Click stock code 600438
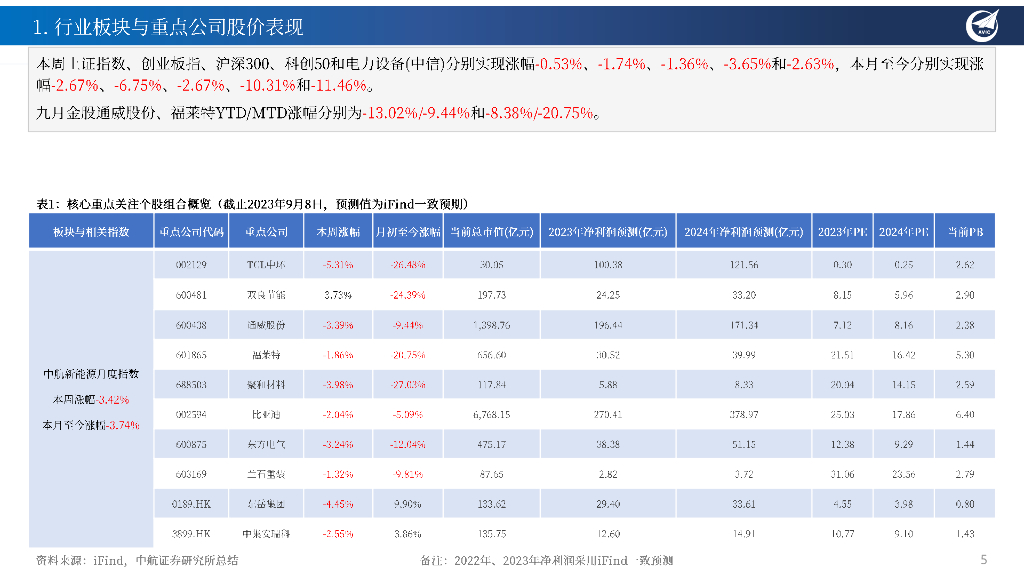 click(191, 325)
